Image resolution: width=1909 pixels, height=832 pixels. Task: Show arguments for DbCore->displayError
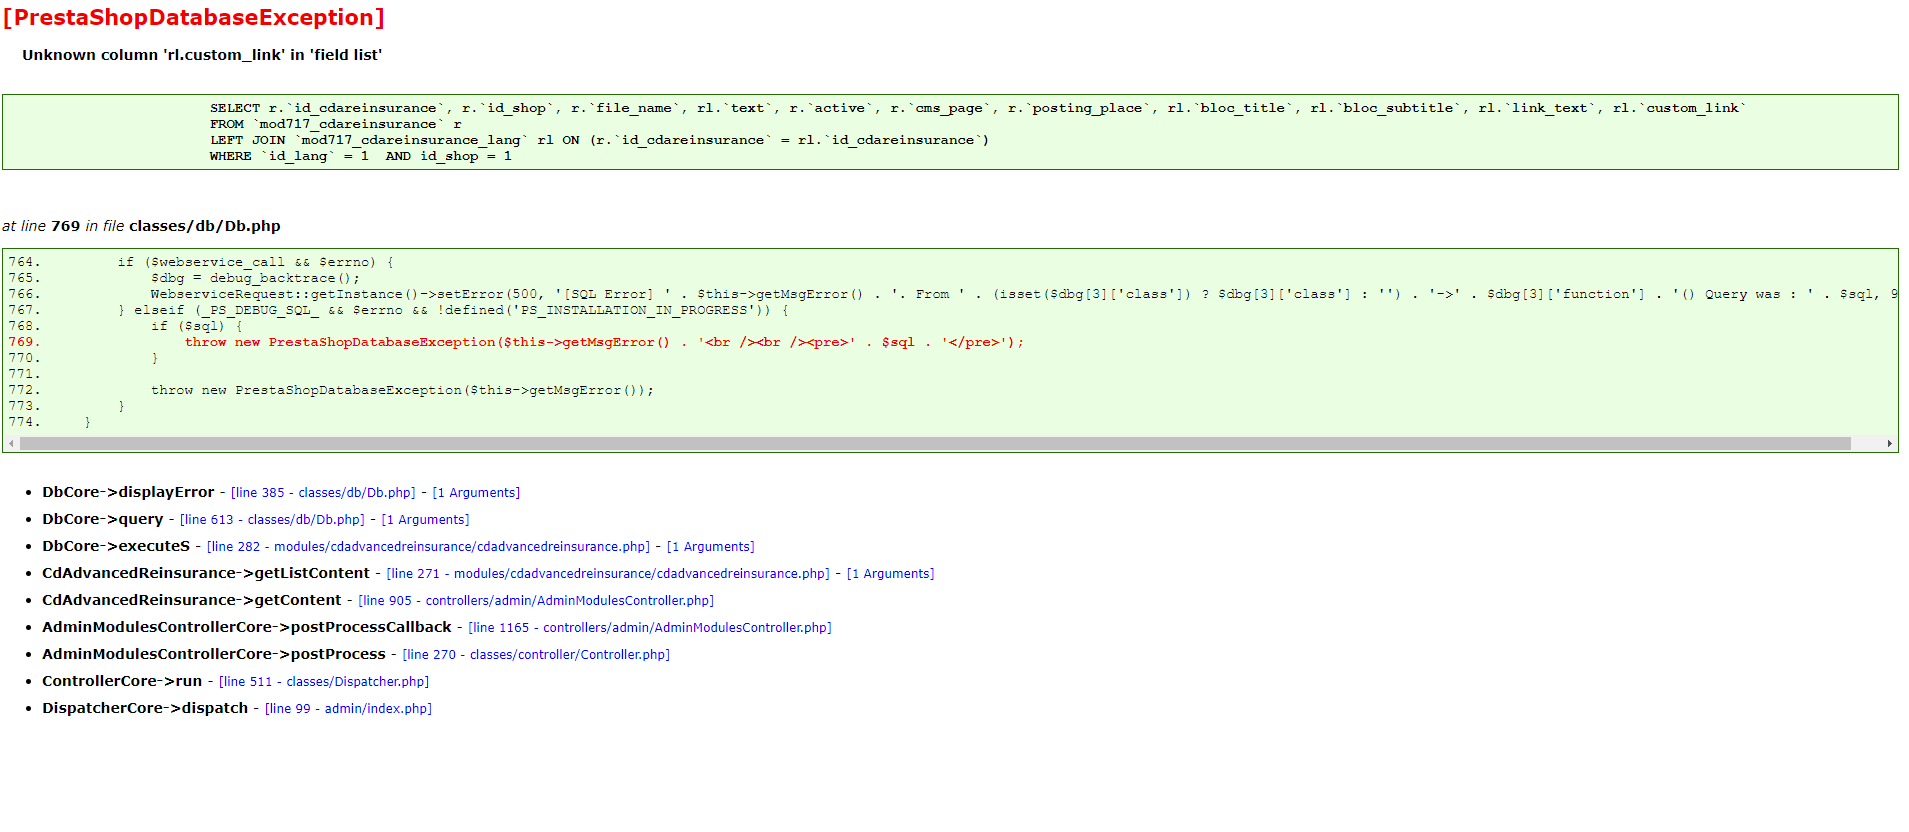pyautogui.click(x=476, y=493)
